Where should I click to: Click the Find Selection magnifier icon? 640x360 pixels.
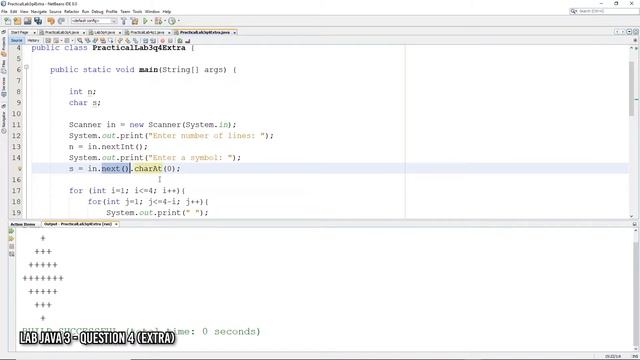pos(80,40)
